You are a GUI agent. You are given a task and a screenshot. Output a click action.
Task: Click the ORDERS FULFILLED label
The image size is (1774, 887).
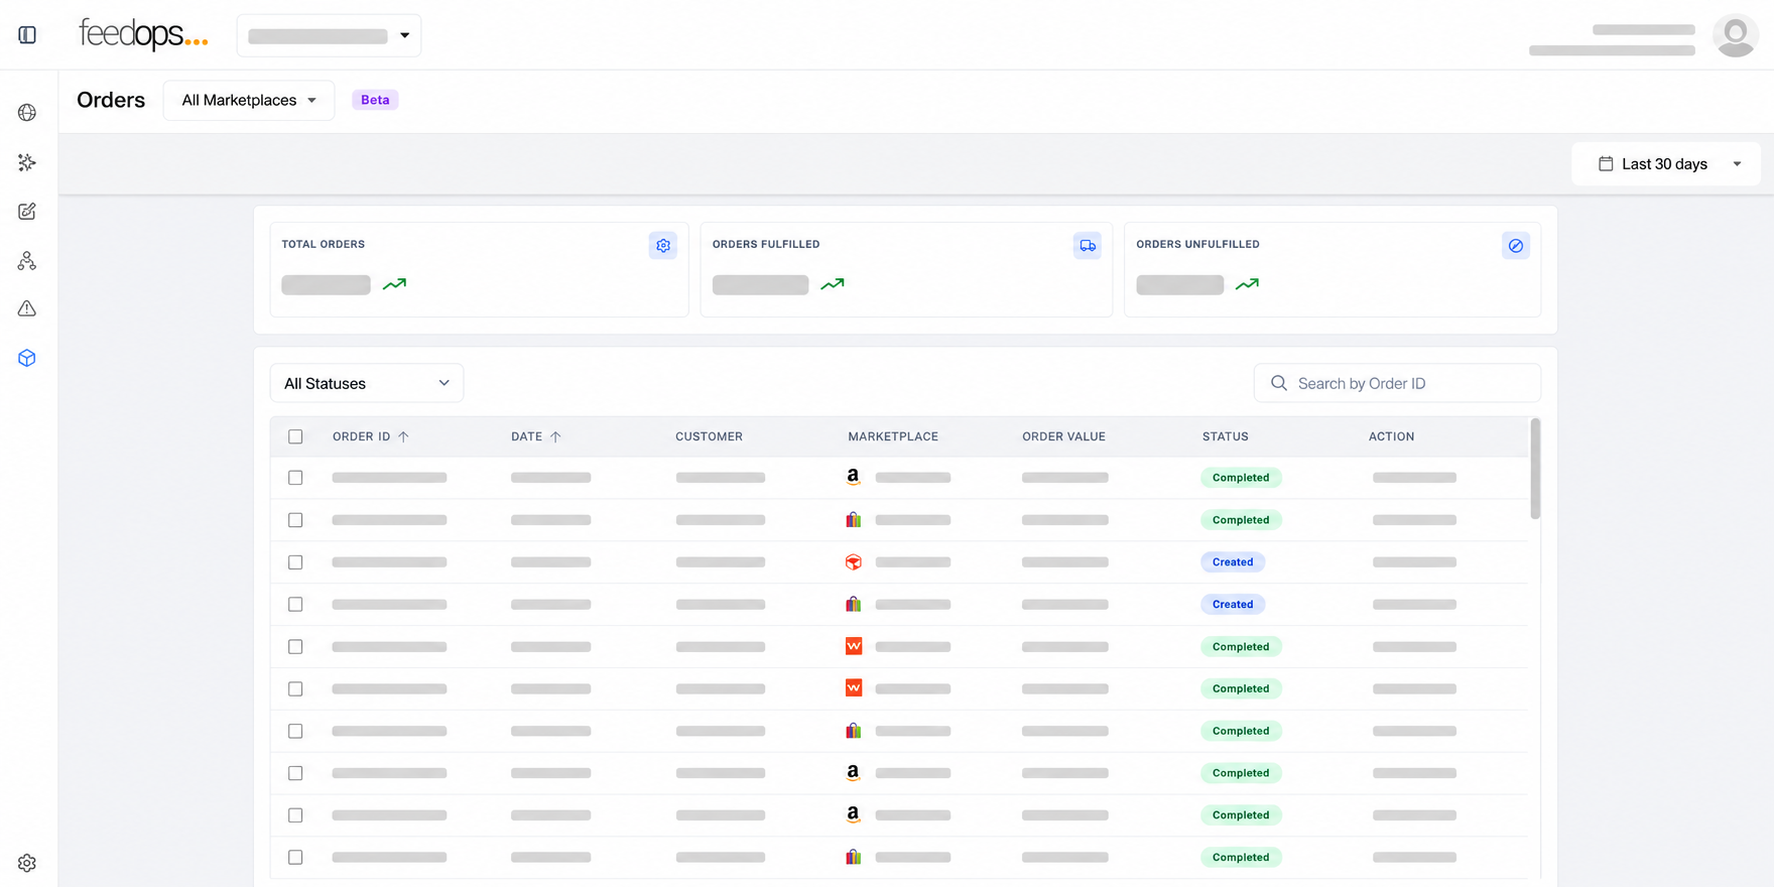(x=766, y=244)
